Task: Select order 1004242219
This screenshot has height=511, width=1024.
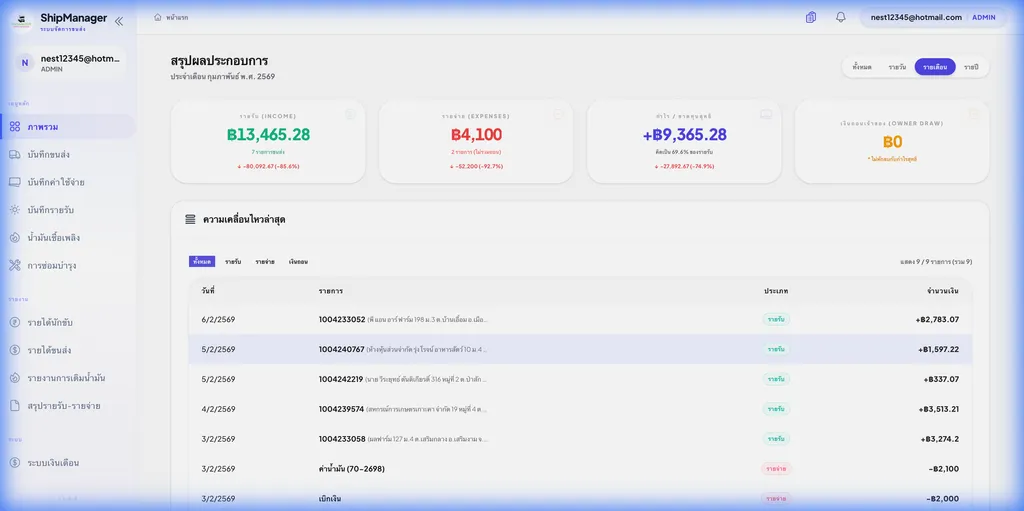Action: pyautogui.click(x=341, y=379)
